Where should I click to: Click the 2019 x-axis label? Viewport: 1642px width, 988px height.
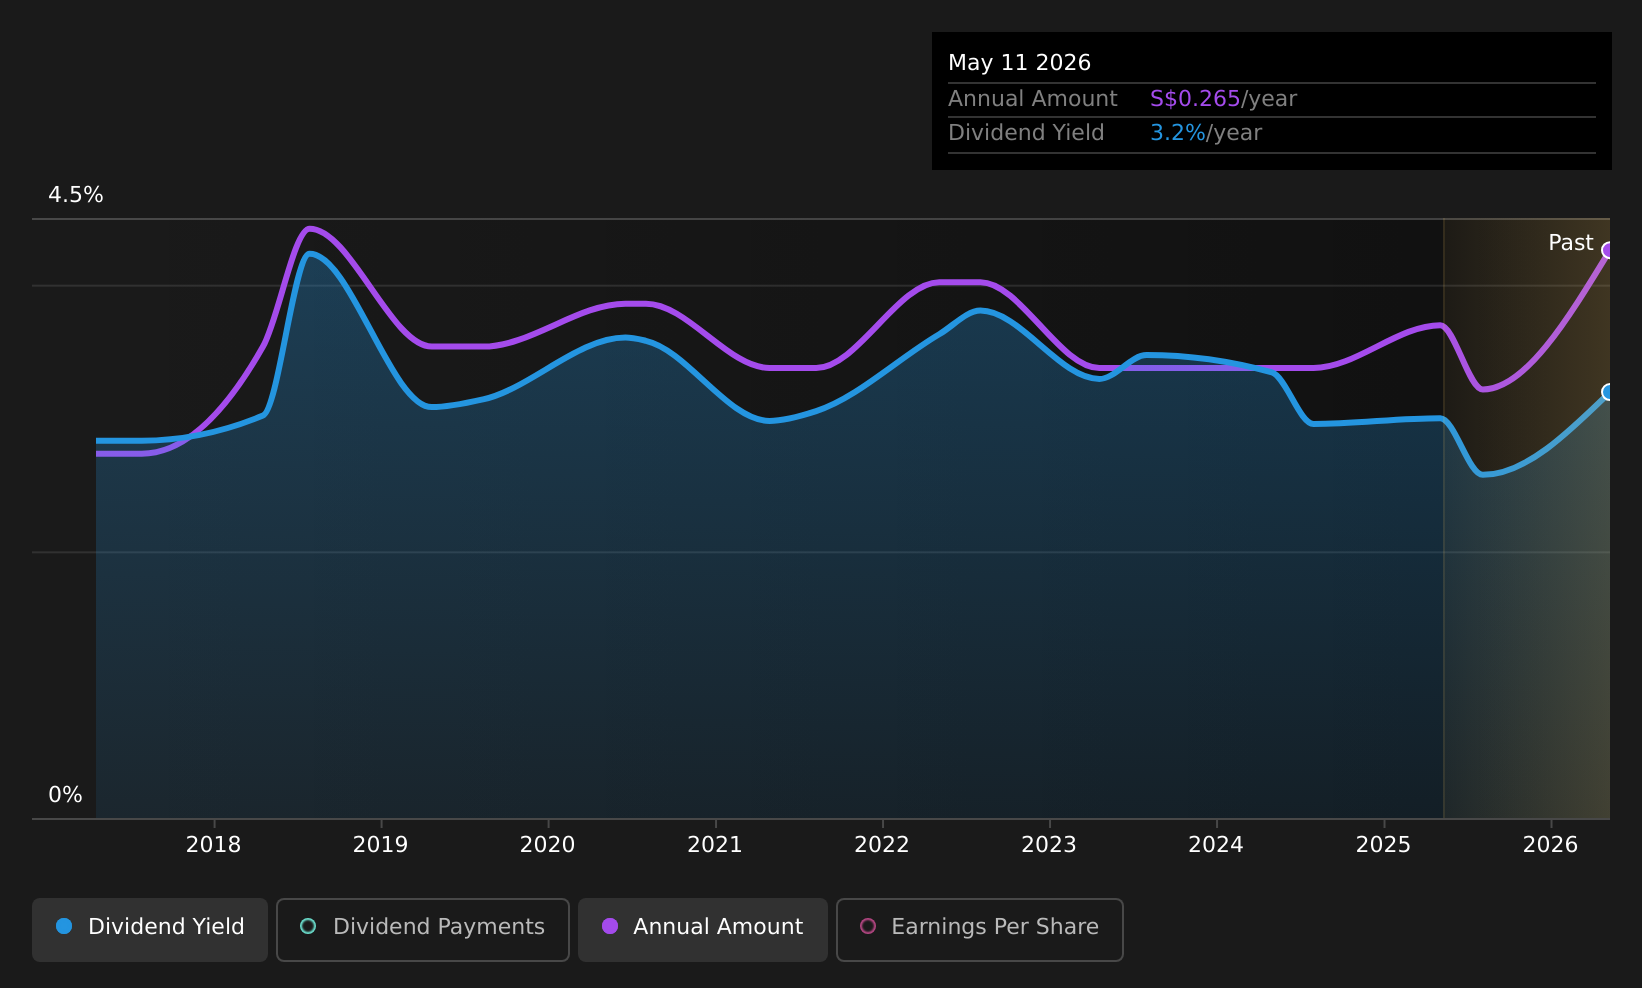(x=381, y=845)
